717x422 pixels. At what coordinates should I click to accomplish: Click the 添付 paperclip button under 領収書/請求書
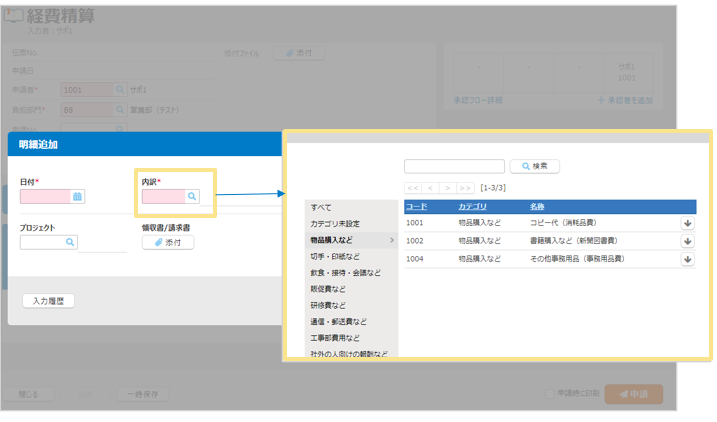coord(168,242)
